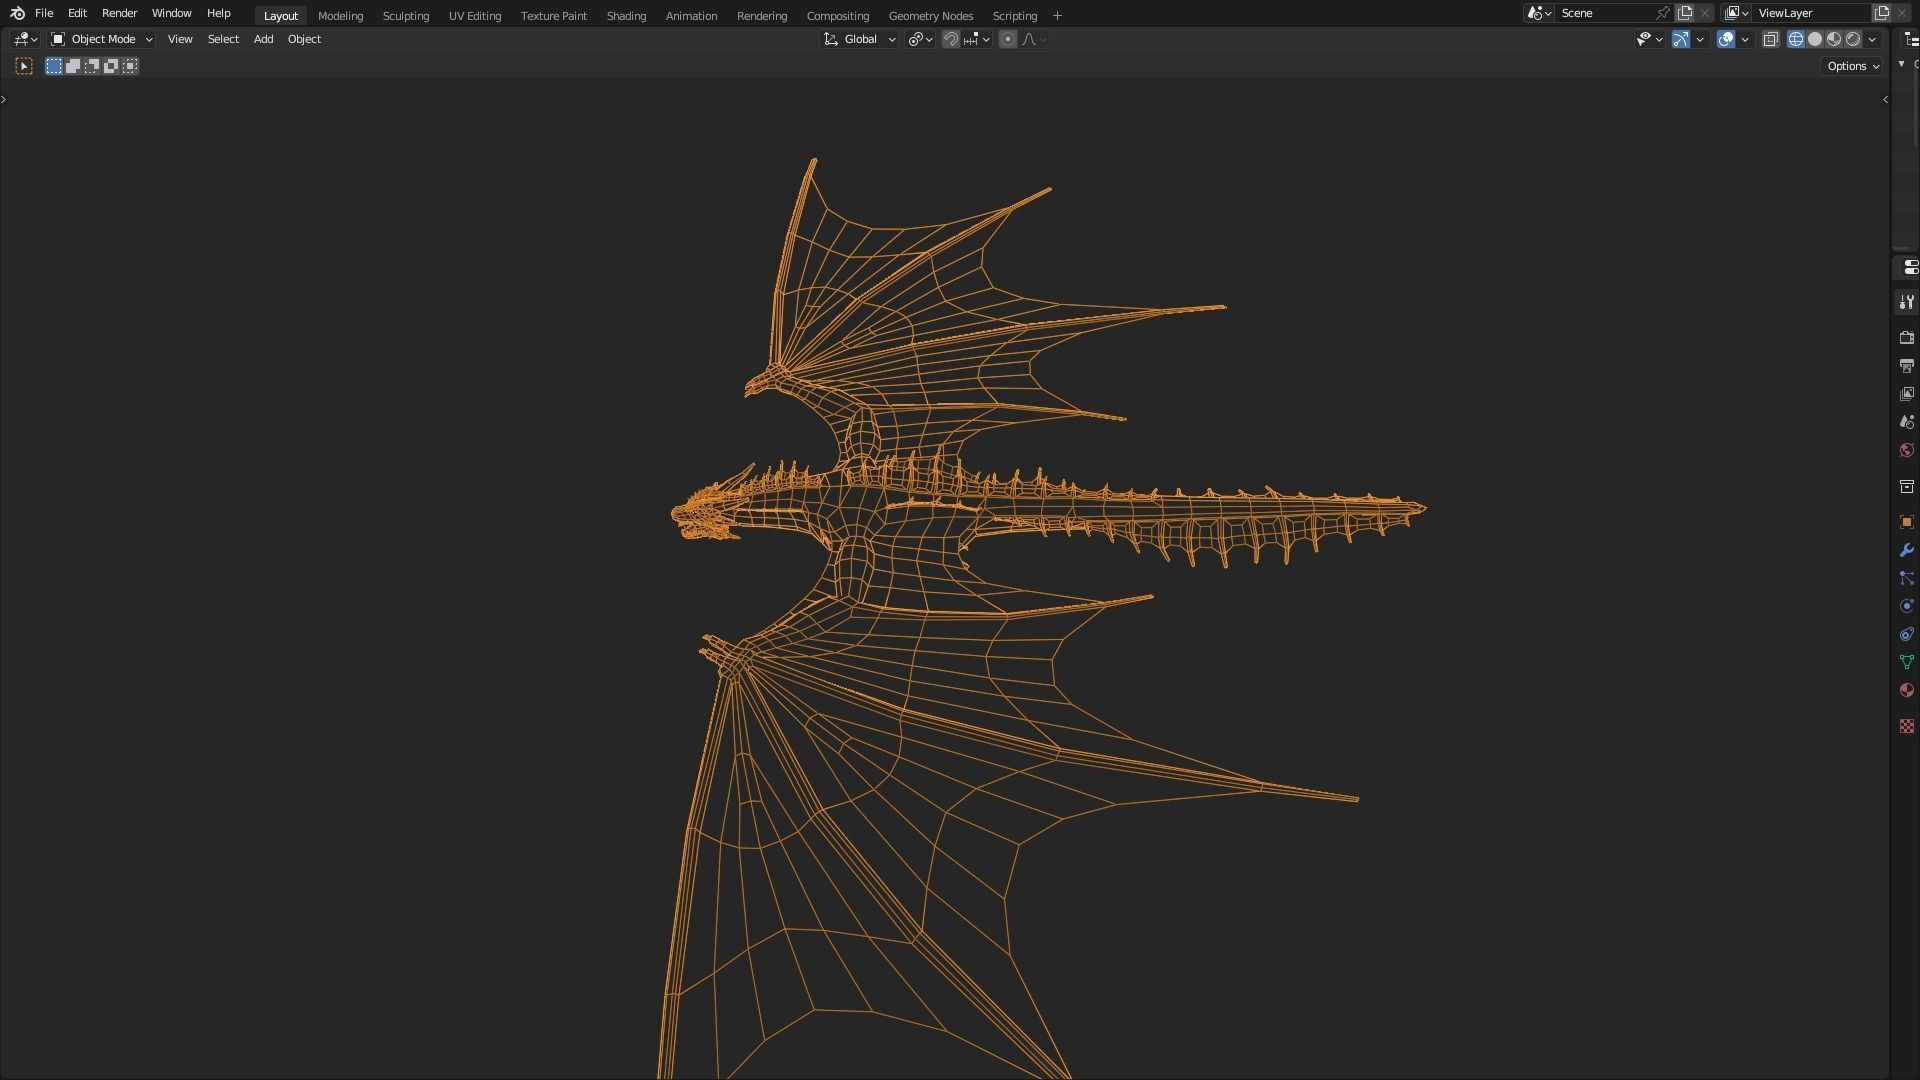Open the viewport Add menu

point(263,39)
